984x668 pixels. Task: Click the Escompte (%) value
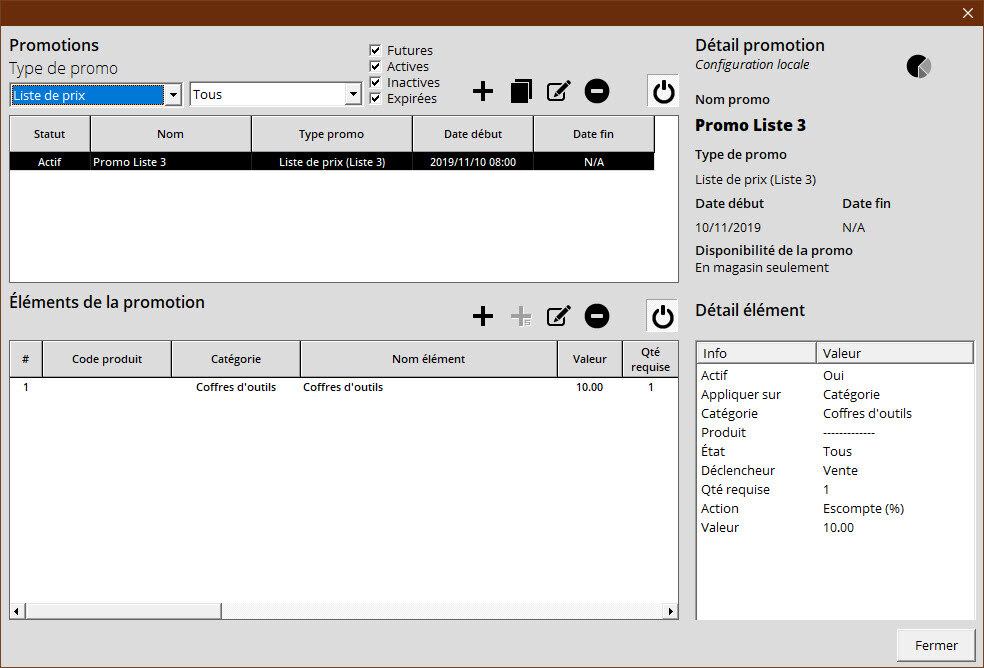coord(864,509)
